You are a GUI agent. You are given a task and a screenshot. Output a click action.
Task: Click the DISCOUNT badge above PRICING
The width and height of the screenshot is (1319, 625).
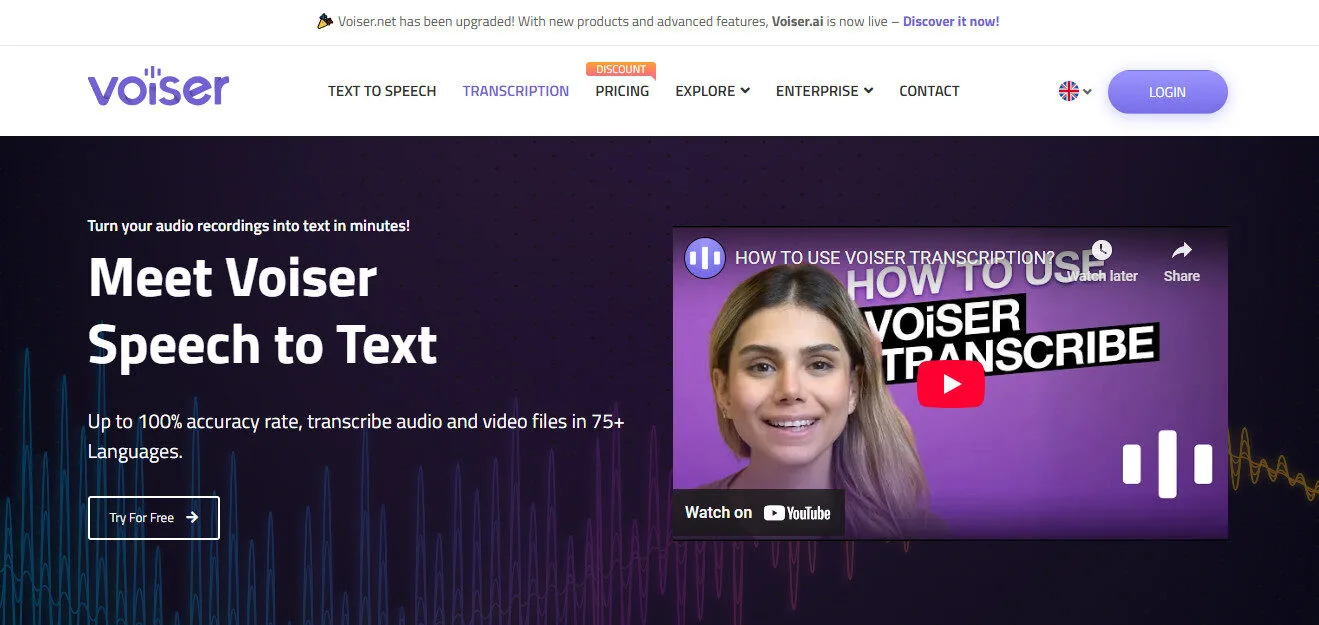pos(620,68)
